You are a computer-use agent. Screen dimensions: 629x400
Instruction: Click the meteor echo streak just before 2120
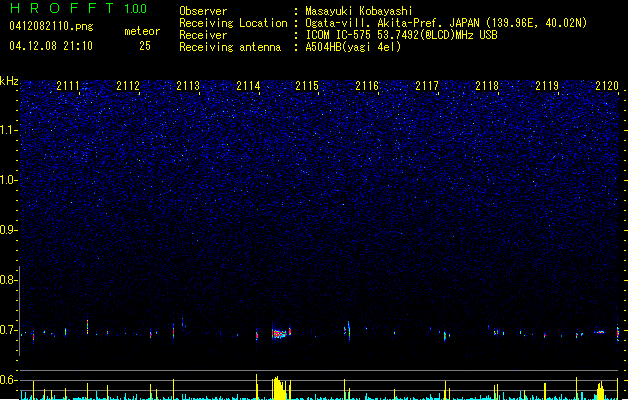coord(600,332)
